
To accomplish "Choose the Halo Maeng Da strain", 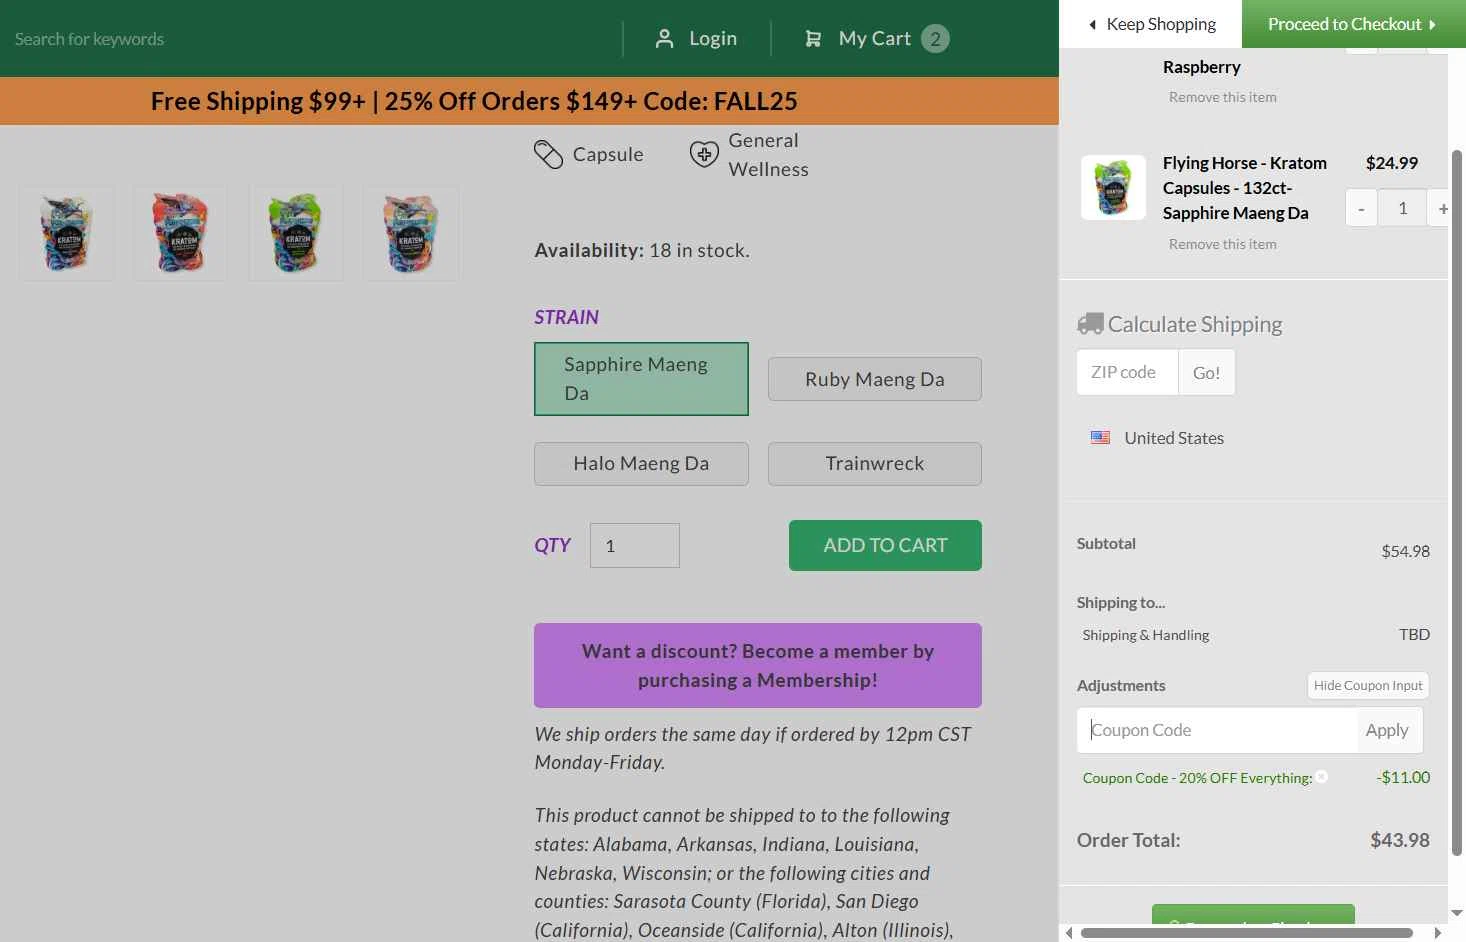I will pyautogui.click(x=641, y=464).
